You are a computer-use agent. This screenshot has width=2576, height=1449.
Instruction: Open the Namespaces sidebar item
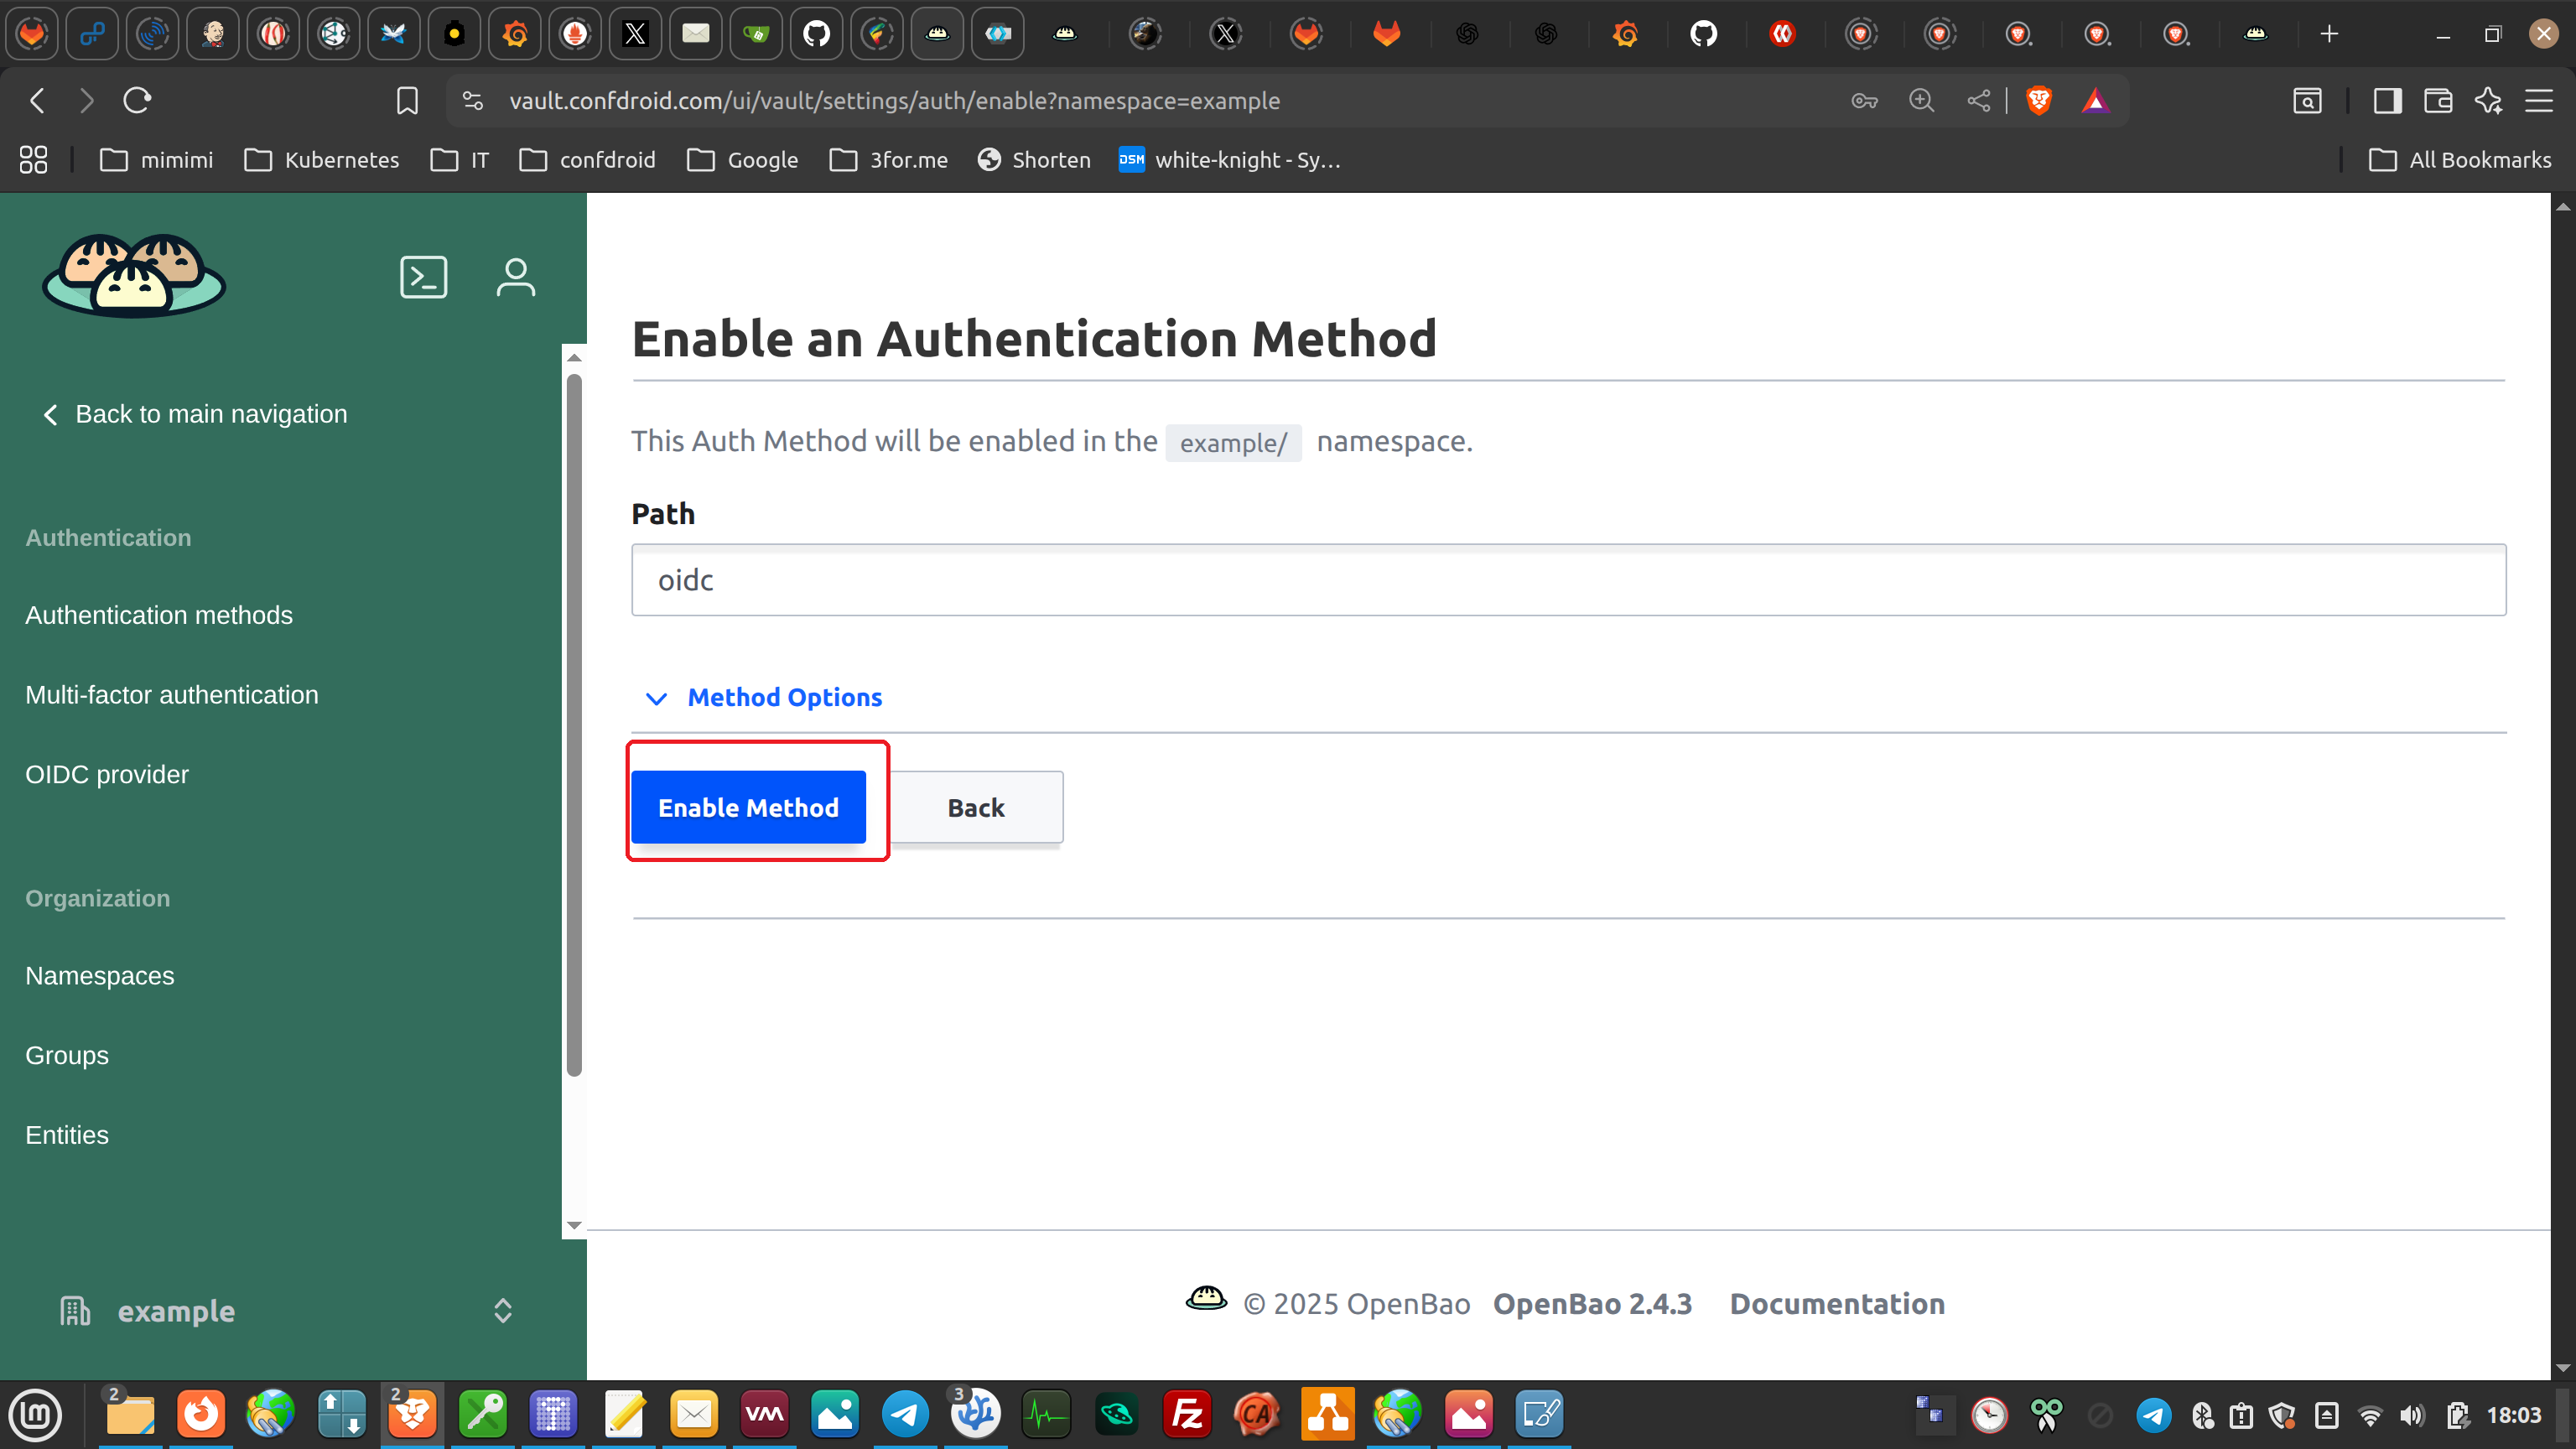coord(100,975)
